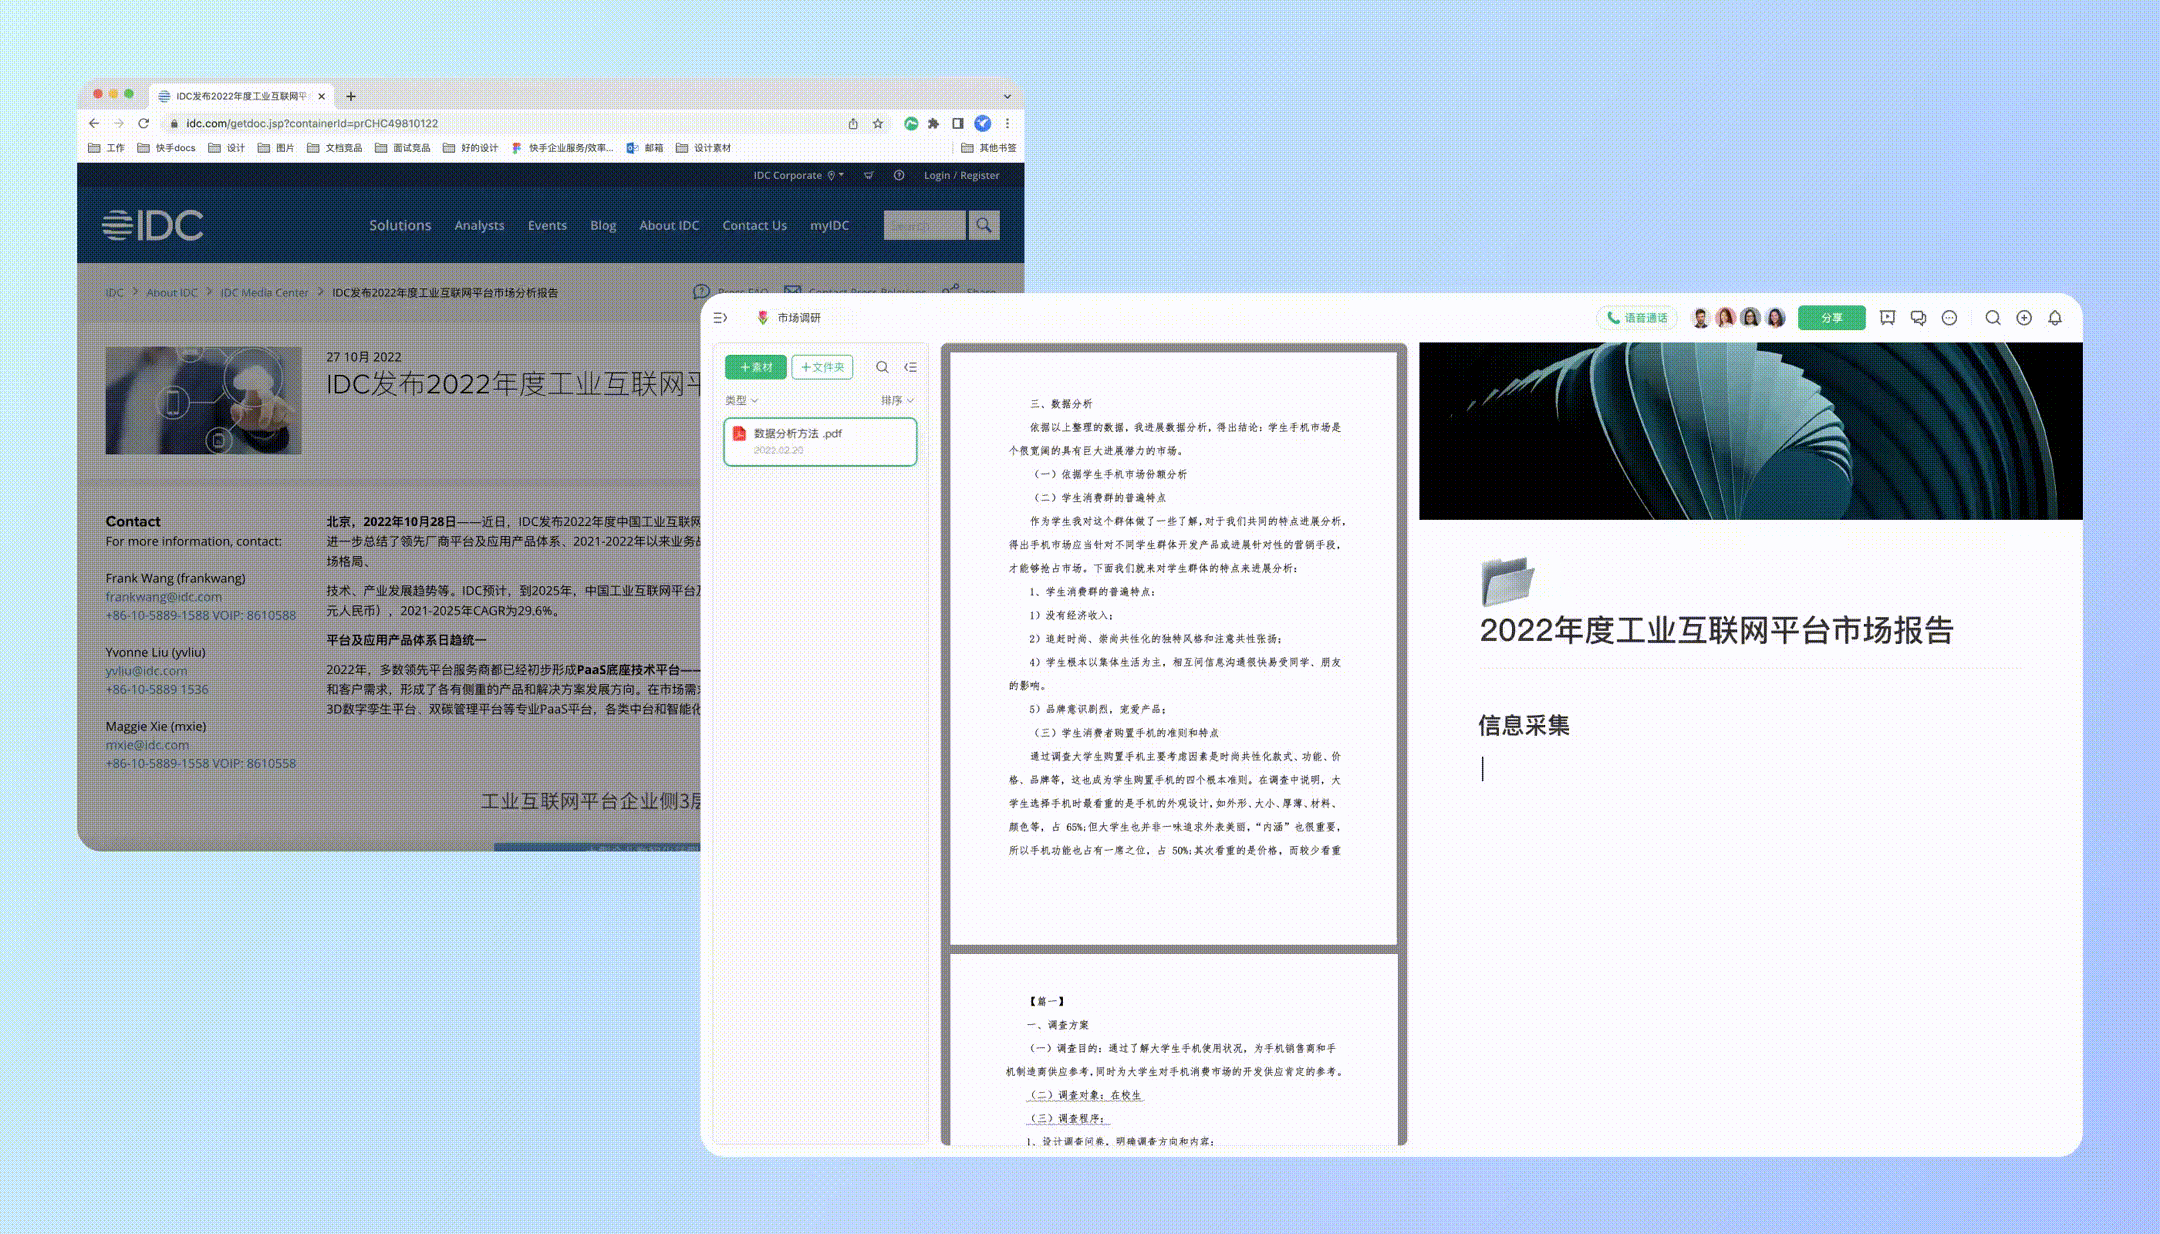
Task: Open the Analysts menu item
Action: (479, 226)
